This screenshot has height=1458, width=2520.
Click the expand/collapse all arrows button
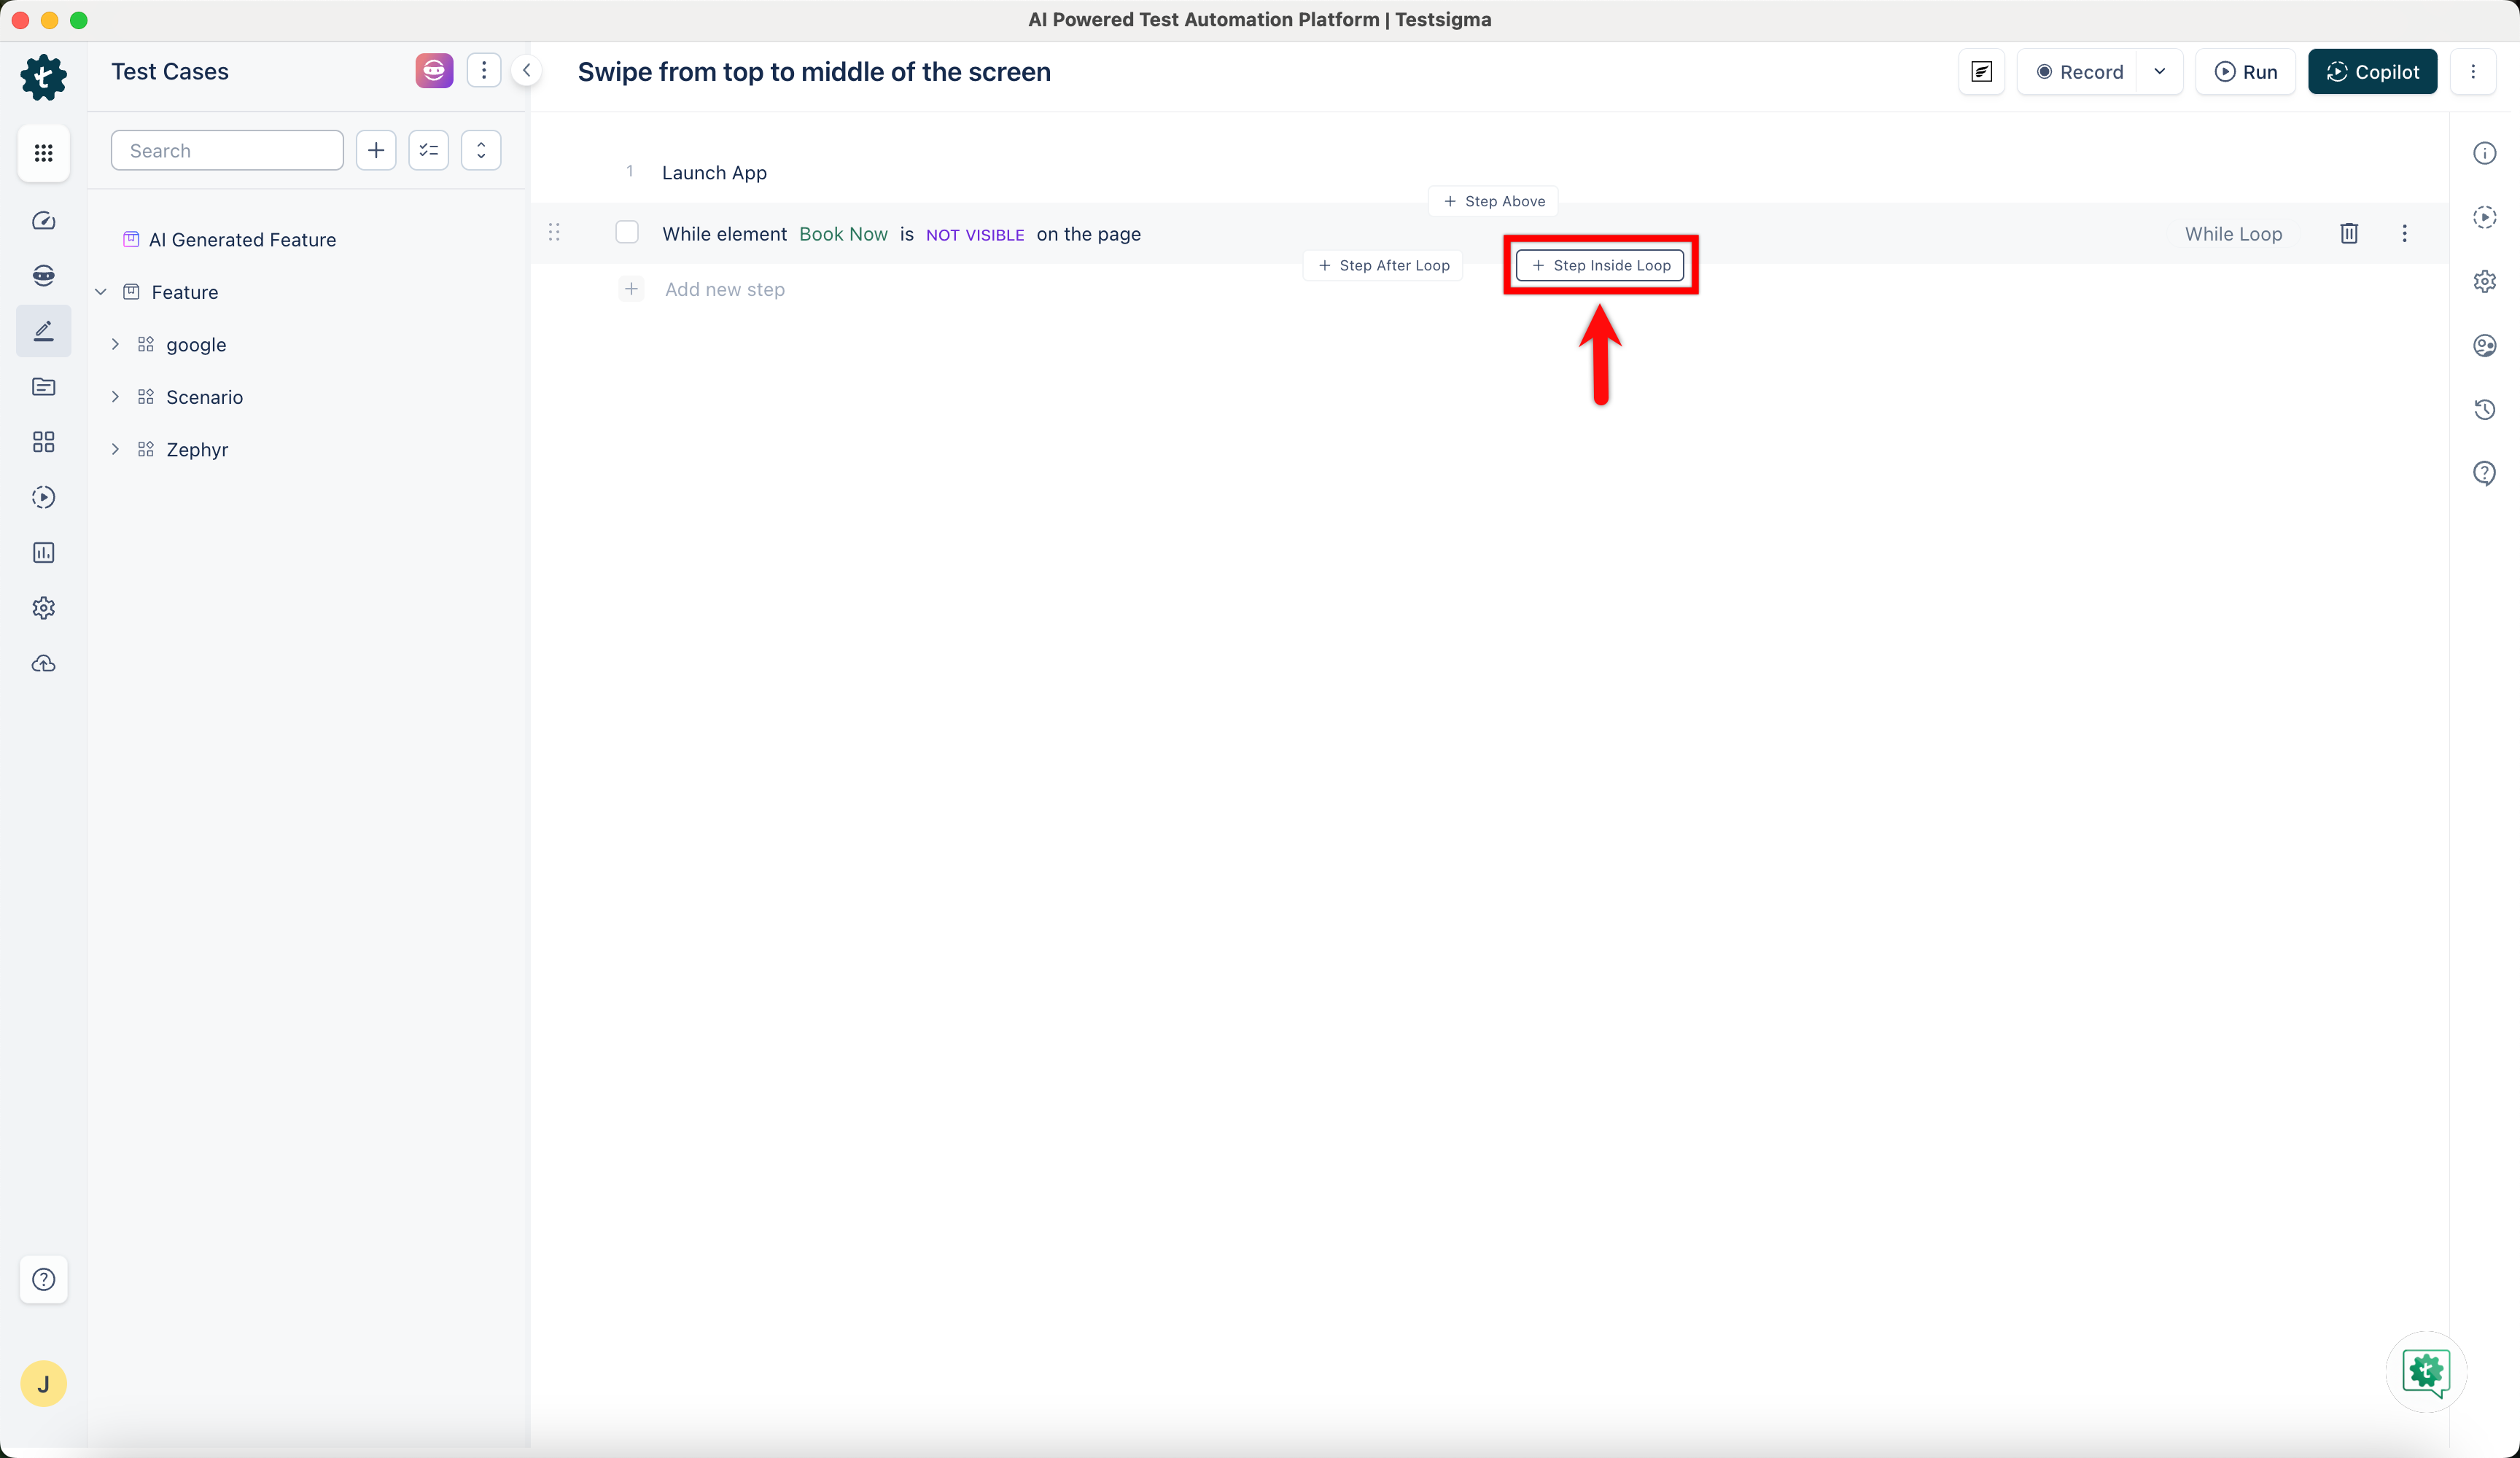(x=481, y=150)
